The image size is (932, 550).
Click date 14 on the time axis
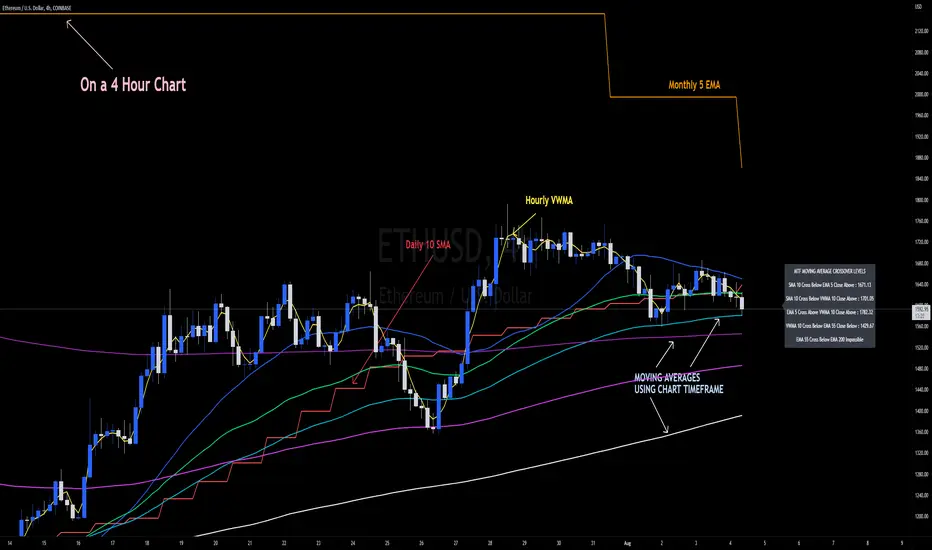point(10,543)
